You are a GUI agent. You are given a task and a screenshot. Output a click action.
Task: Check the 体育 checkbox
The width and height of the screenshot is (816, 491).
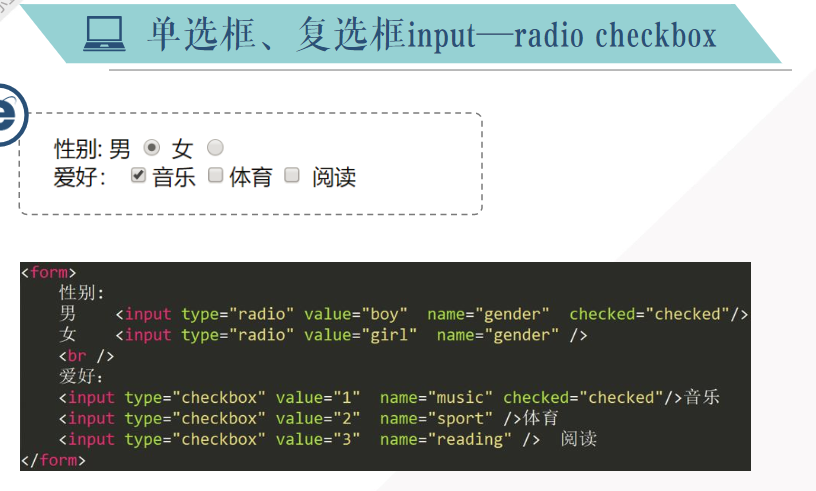(215, 175)
